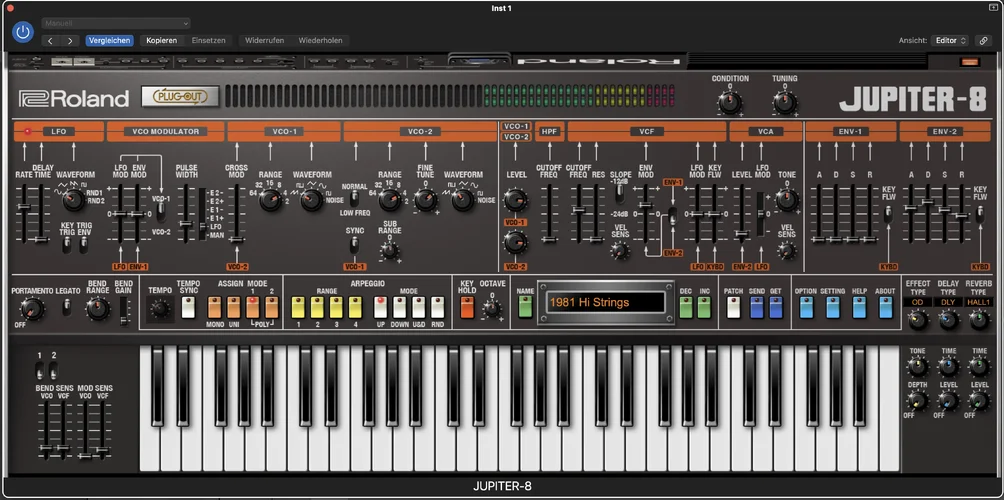Select arpeggio mode RND button
Image resolution: width=1004 pixels, height=500 pixels.
[438, 307]
